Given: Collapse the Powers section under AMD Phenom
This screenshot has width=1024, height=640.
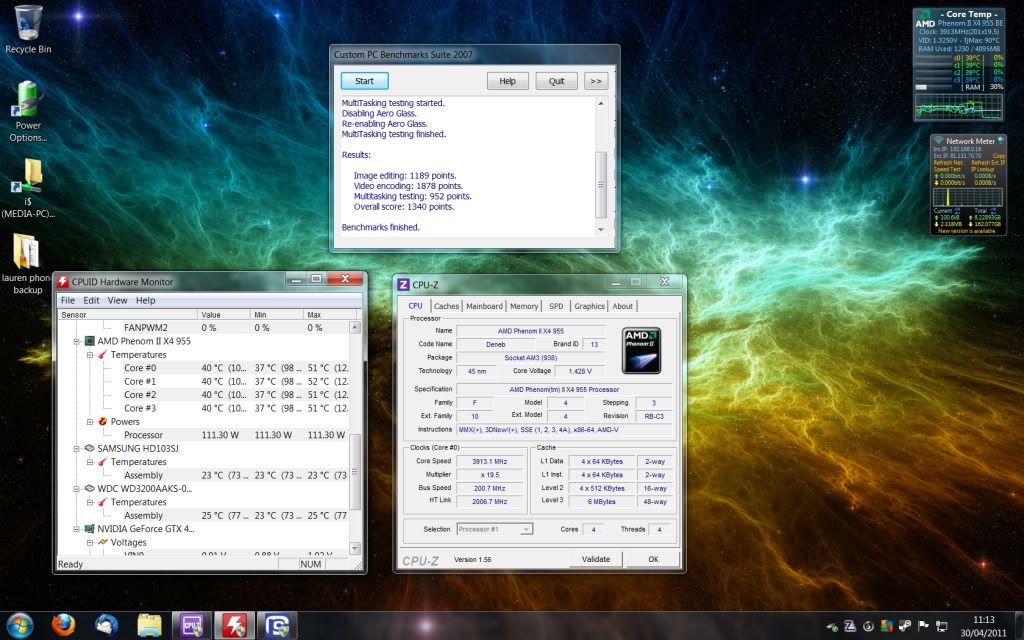Looking at the screenshot, I should coord(90,422).
